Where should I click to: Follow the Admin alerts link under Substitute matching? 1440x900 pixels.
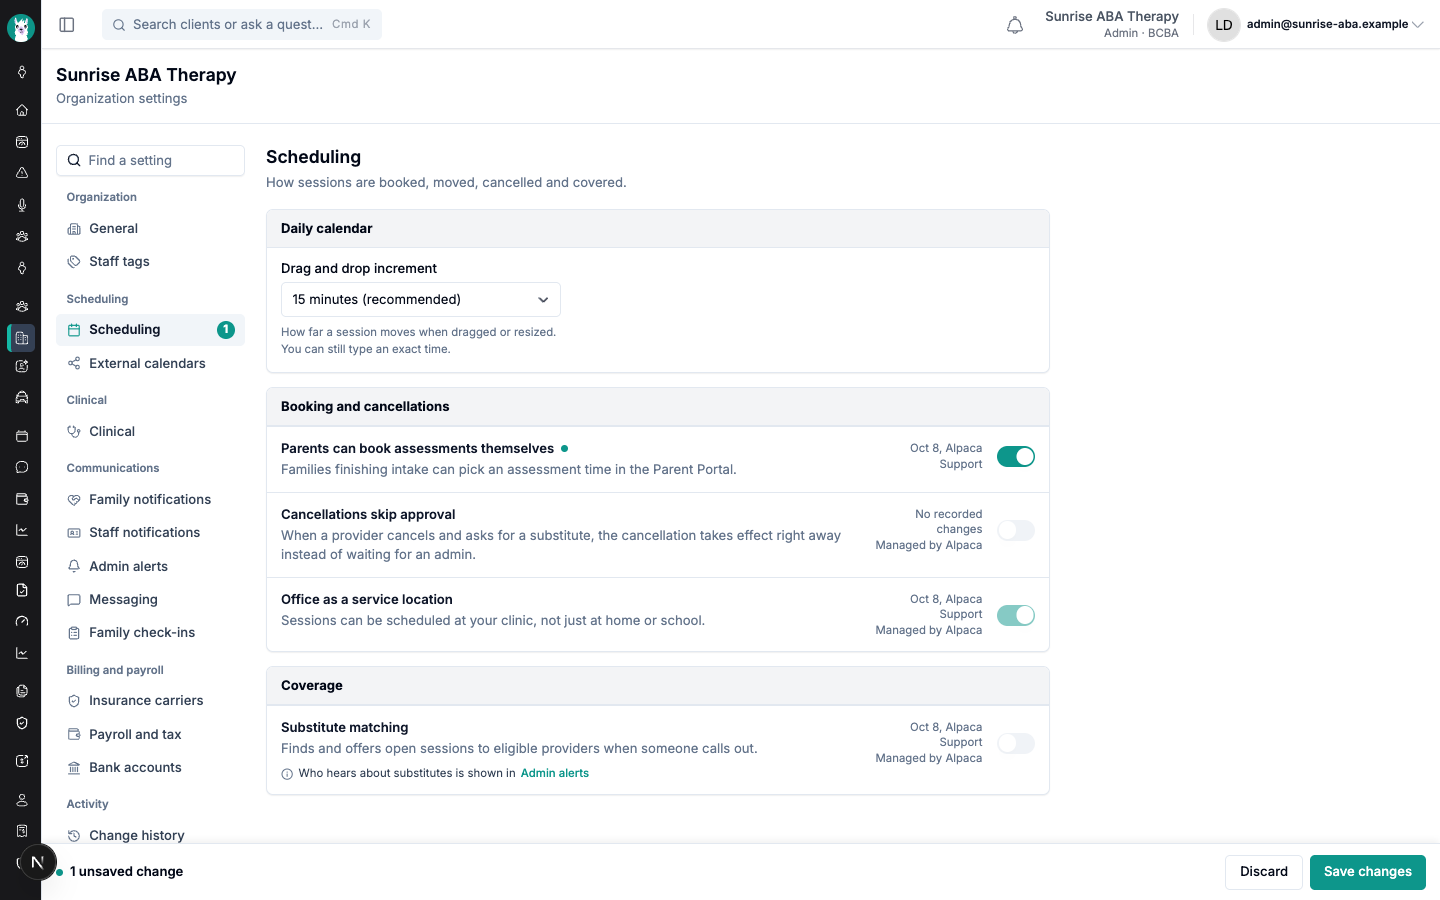point(555,773)
